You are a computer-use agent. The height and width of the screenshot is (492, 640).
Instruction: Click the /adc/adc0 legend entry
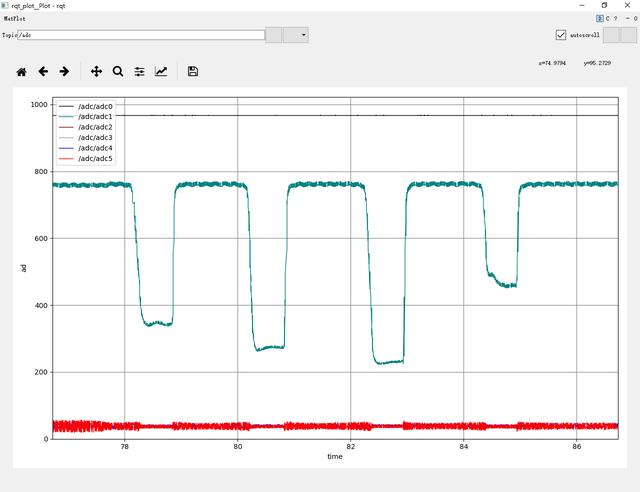[x=86, y=106]
